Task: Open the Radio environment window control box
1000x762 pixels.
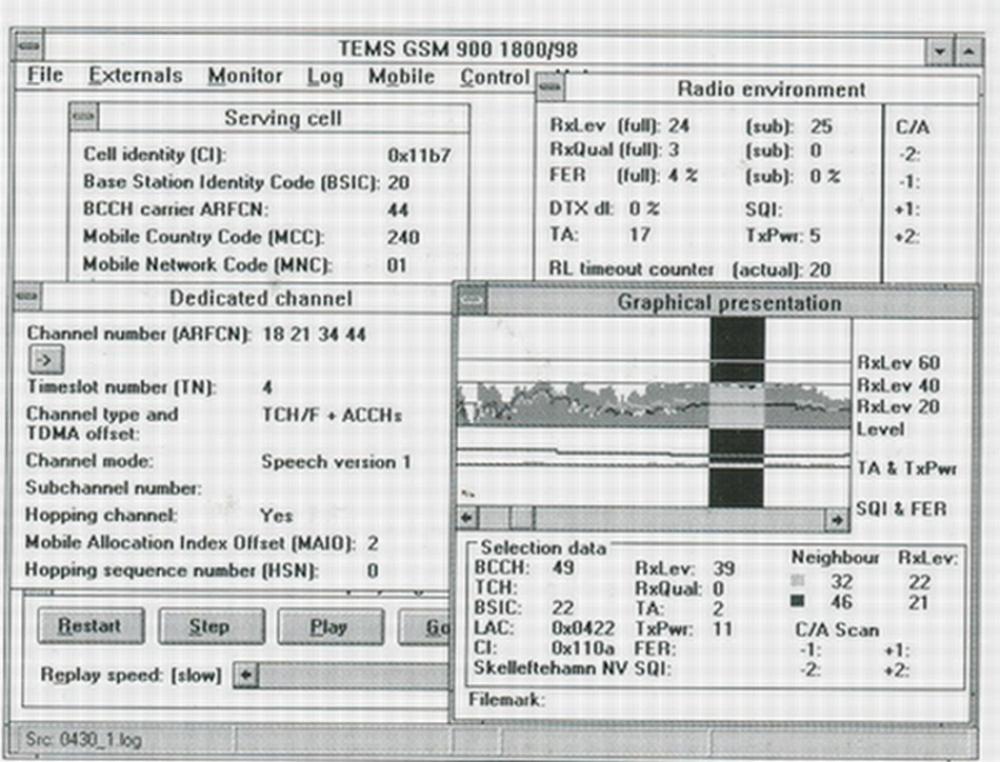Action: pyautogui.click(x=550, y=87)
